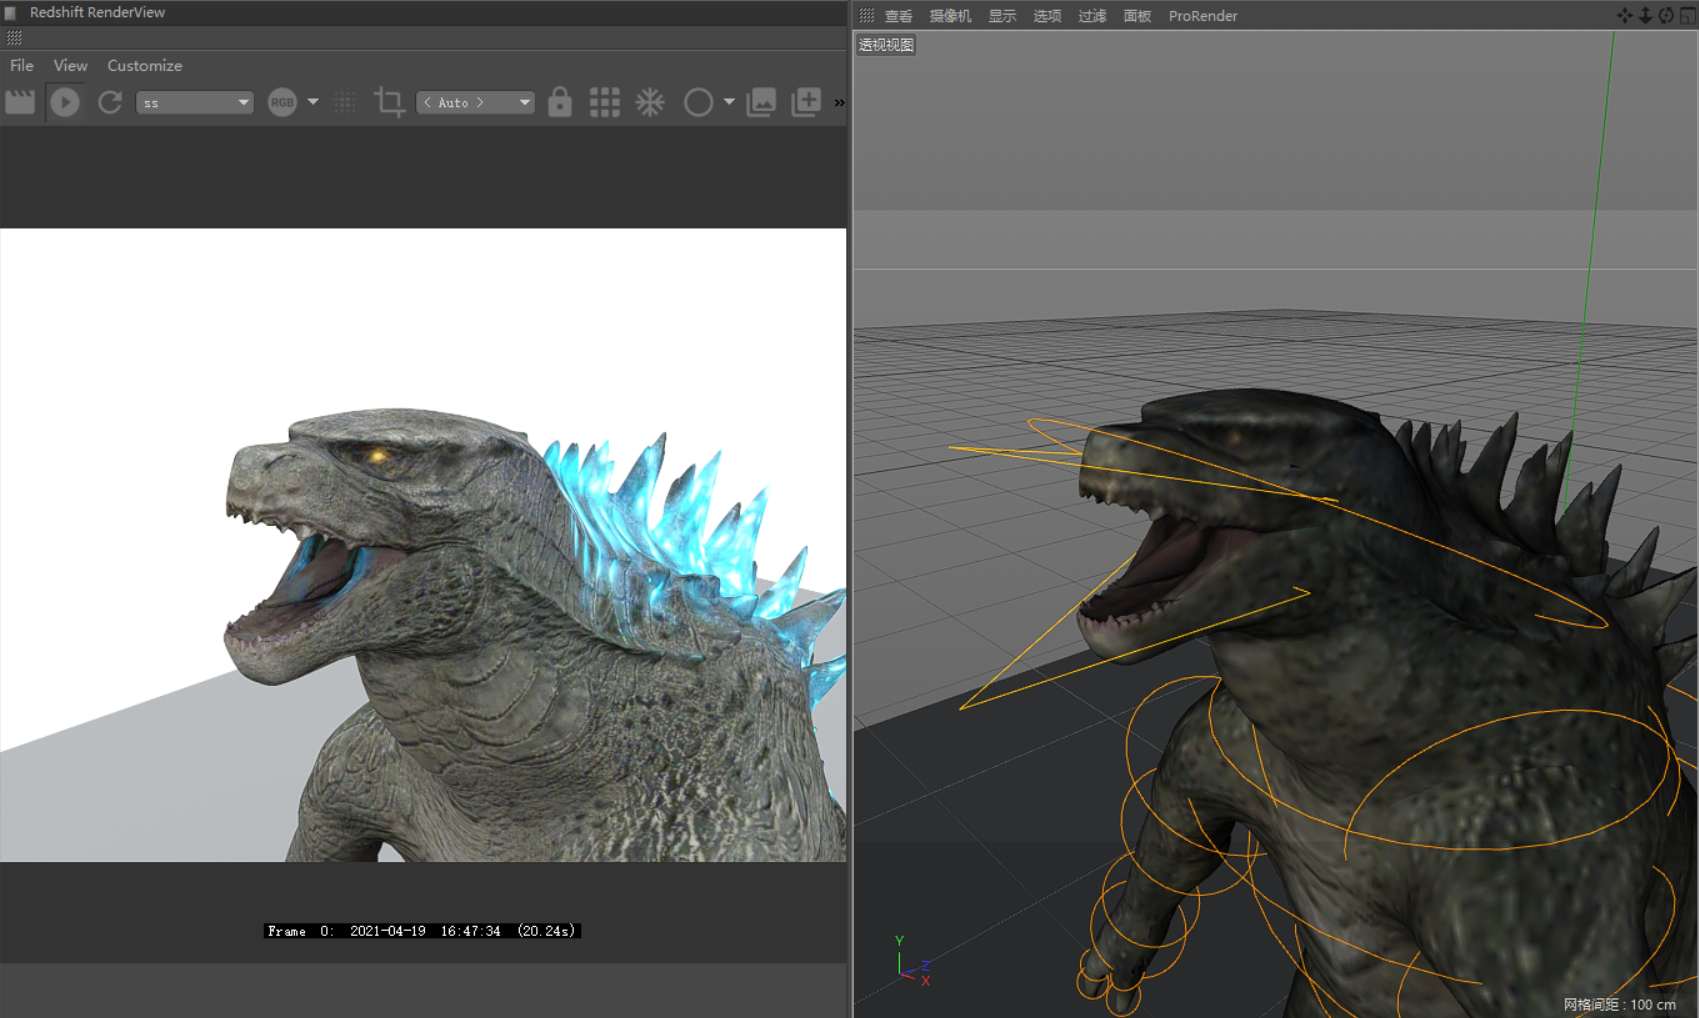Open the 选项 options menu
Image resolution: width=1699 pixels, height=1018 pixels.
[x=1047, y=16]
